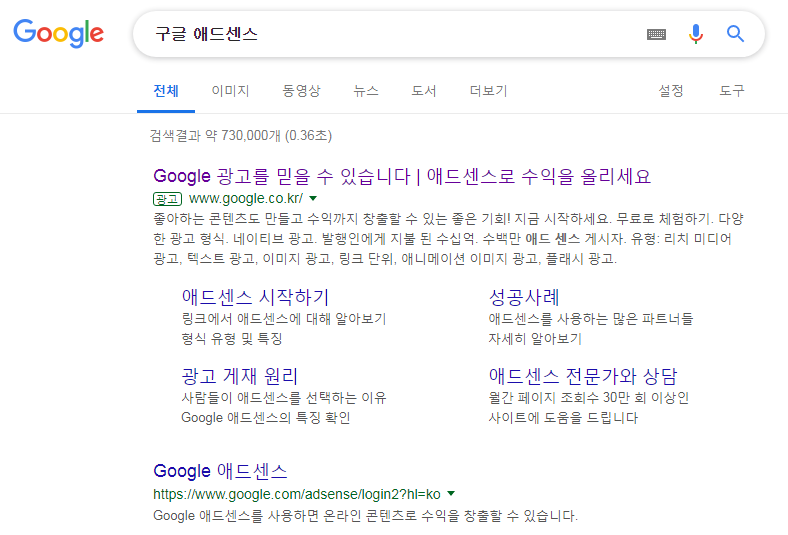The image size is (788, 535).
Task: Click text 자세히 알아보기
Action: click(x=535, y=339)
